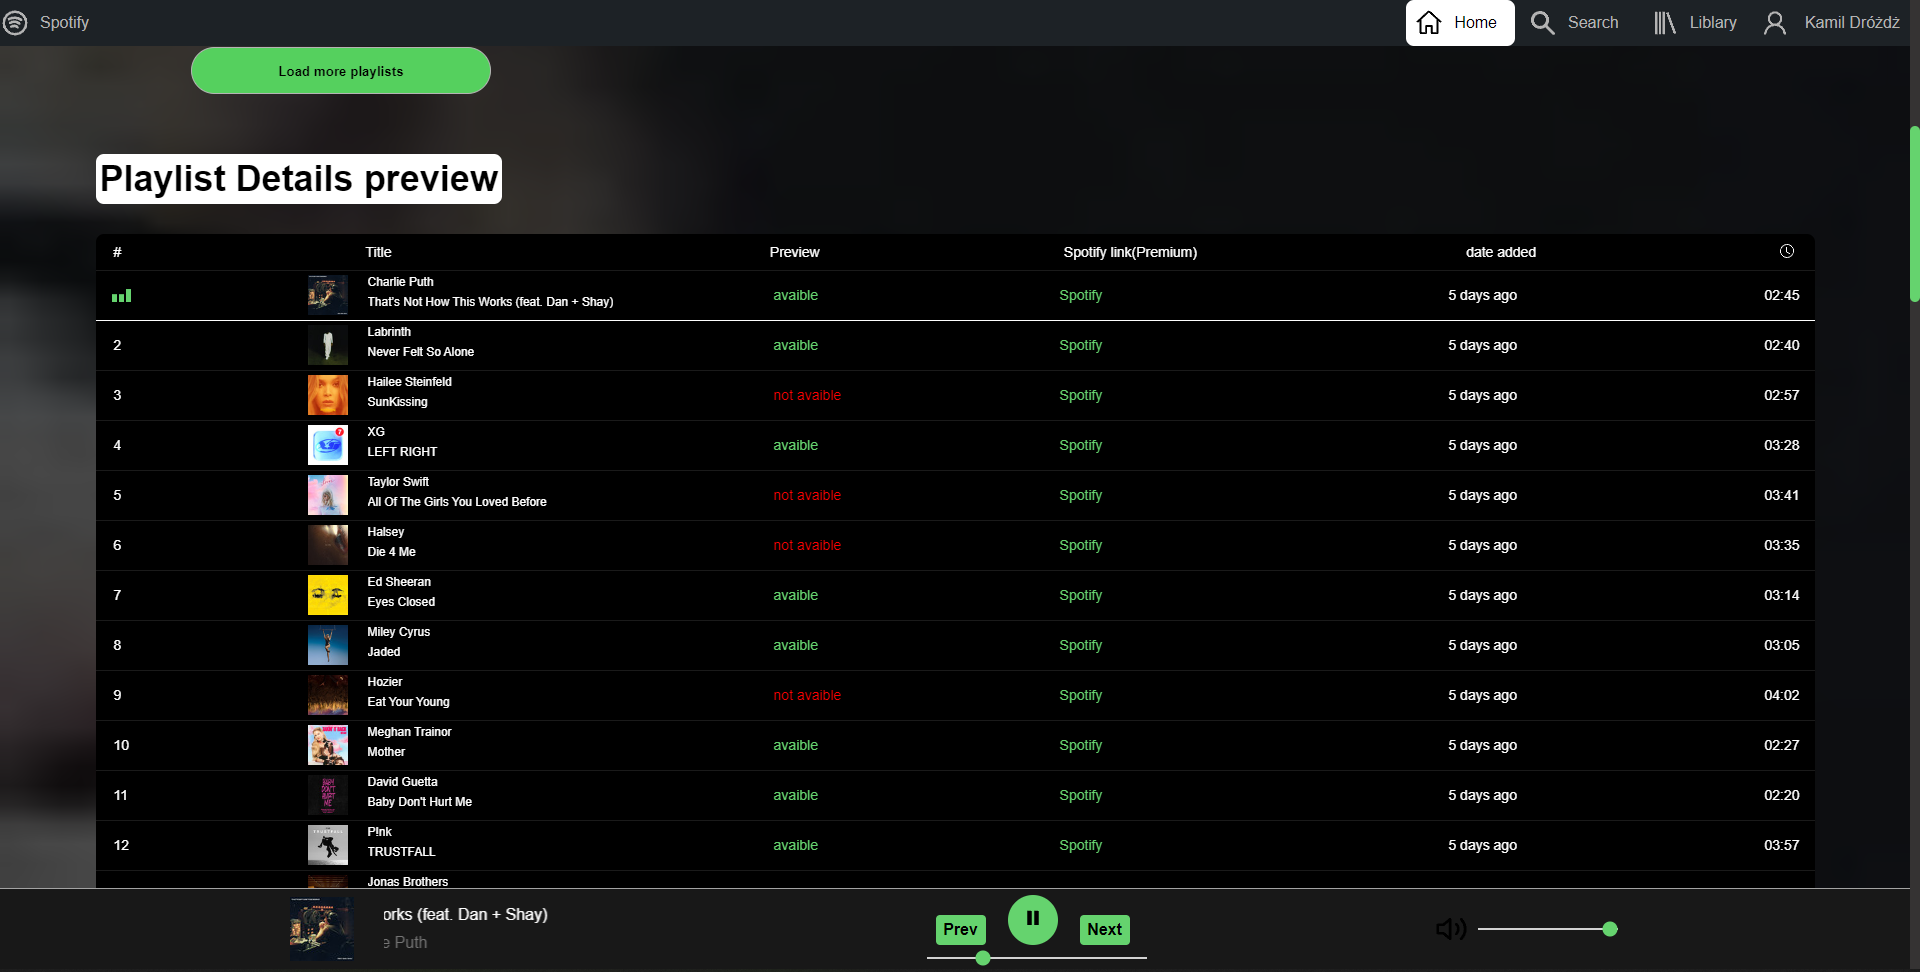Open the Spotify link for SunKissing
Screen dimensions: 1920x972
(x=1080, y=395)
